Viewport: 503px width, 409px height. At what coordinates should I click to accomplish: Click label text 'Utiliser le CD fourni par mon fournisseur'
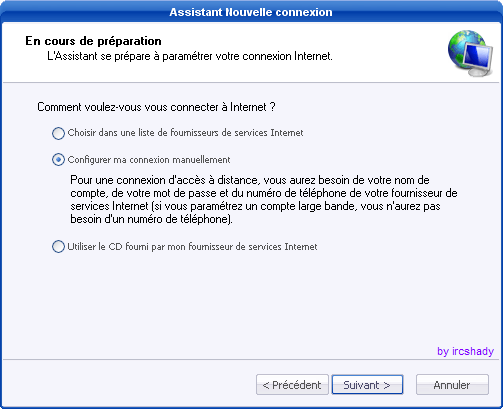tap(192, 247)
